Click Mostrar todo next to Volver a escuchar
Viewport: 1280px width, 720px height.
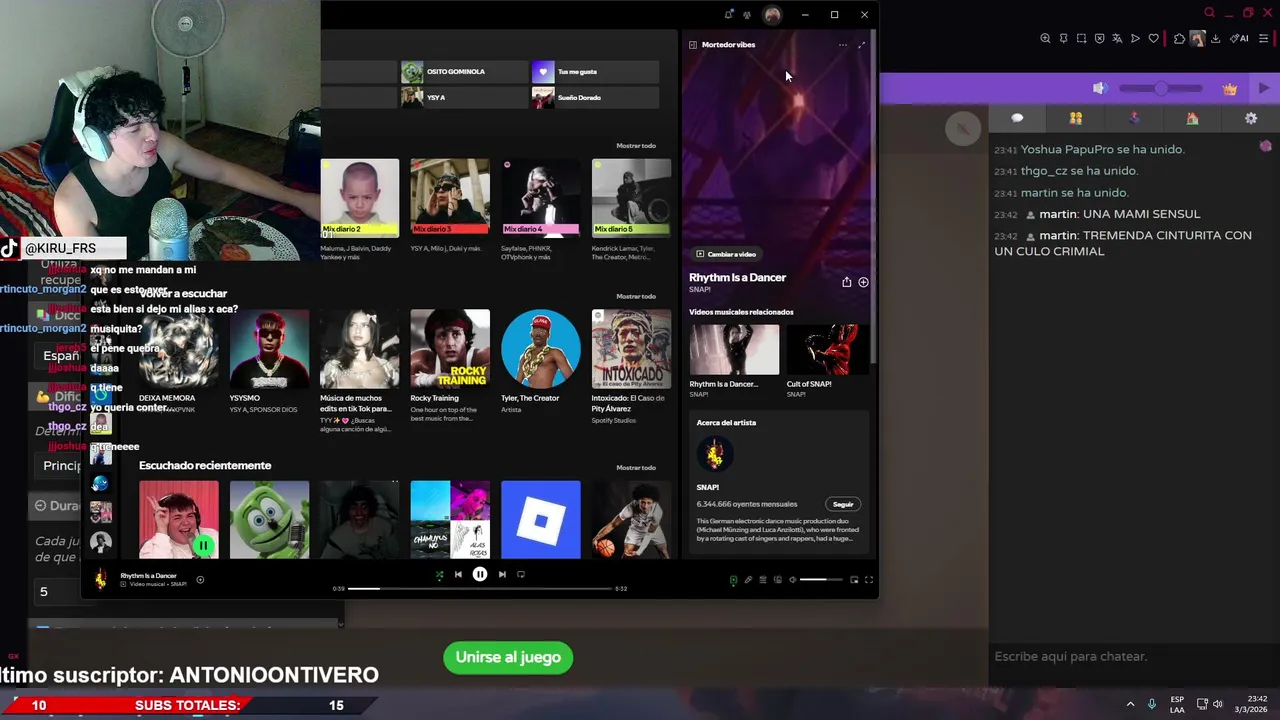636,296
